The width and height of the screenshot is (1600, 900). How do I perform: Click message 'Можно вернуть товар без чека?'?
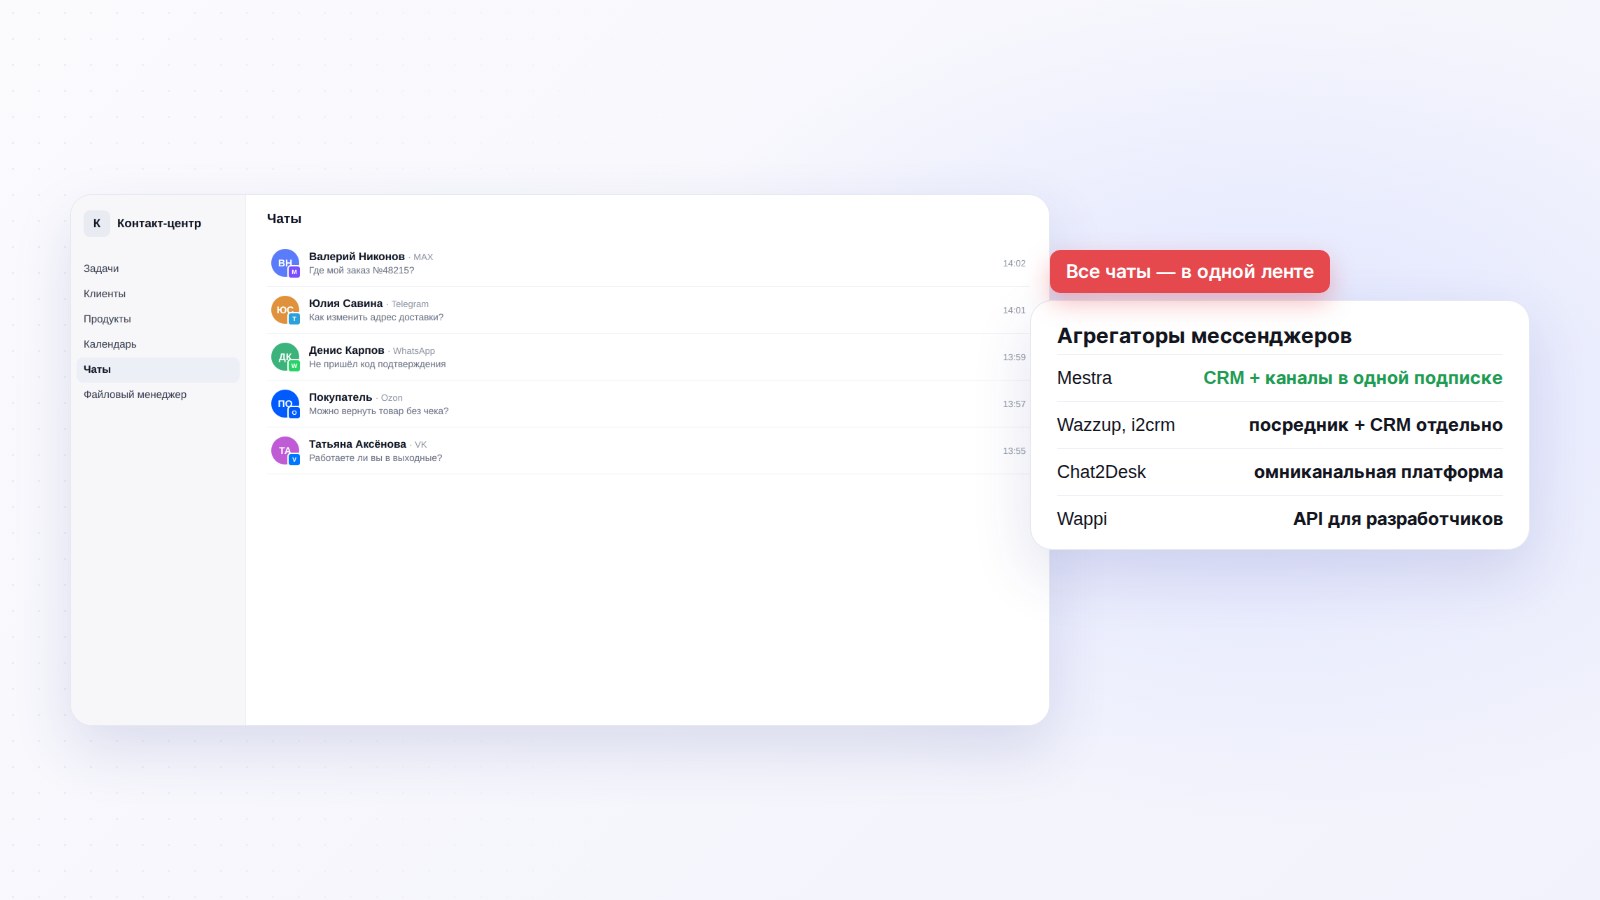pyautogui.click(x=379, y=411)
